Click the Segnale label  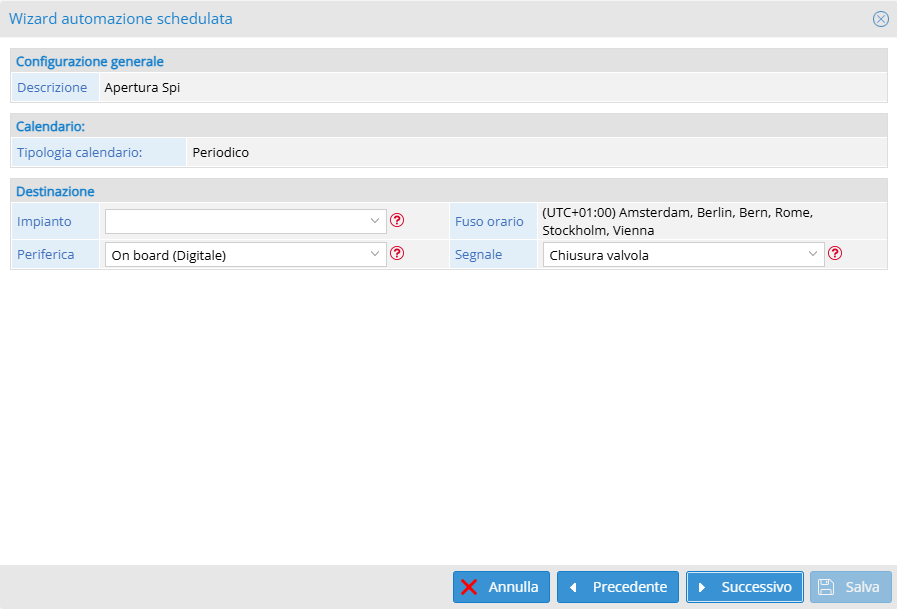[478, 254]
